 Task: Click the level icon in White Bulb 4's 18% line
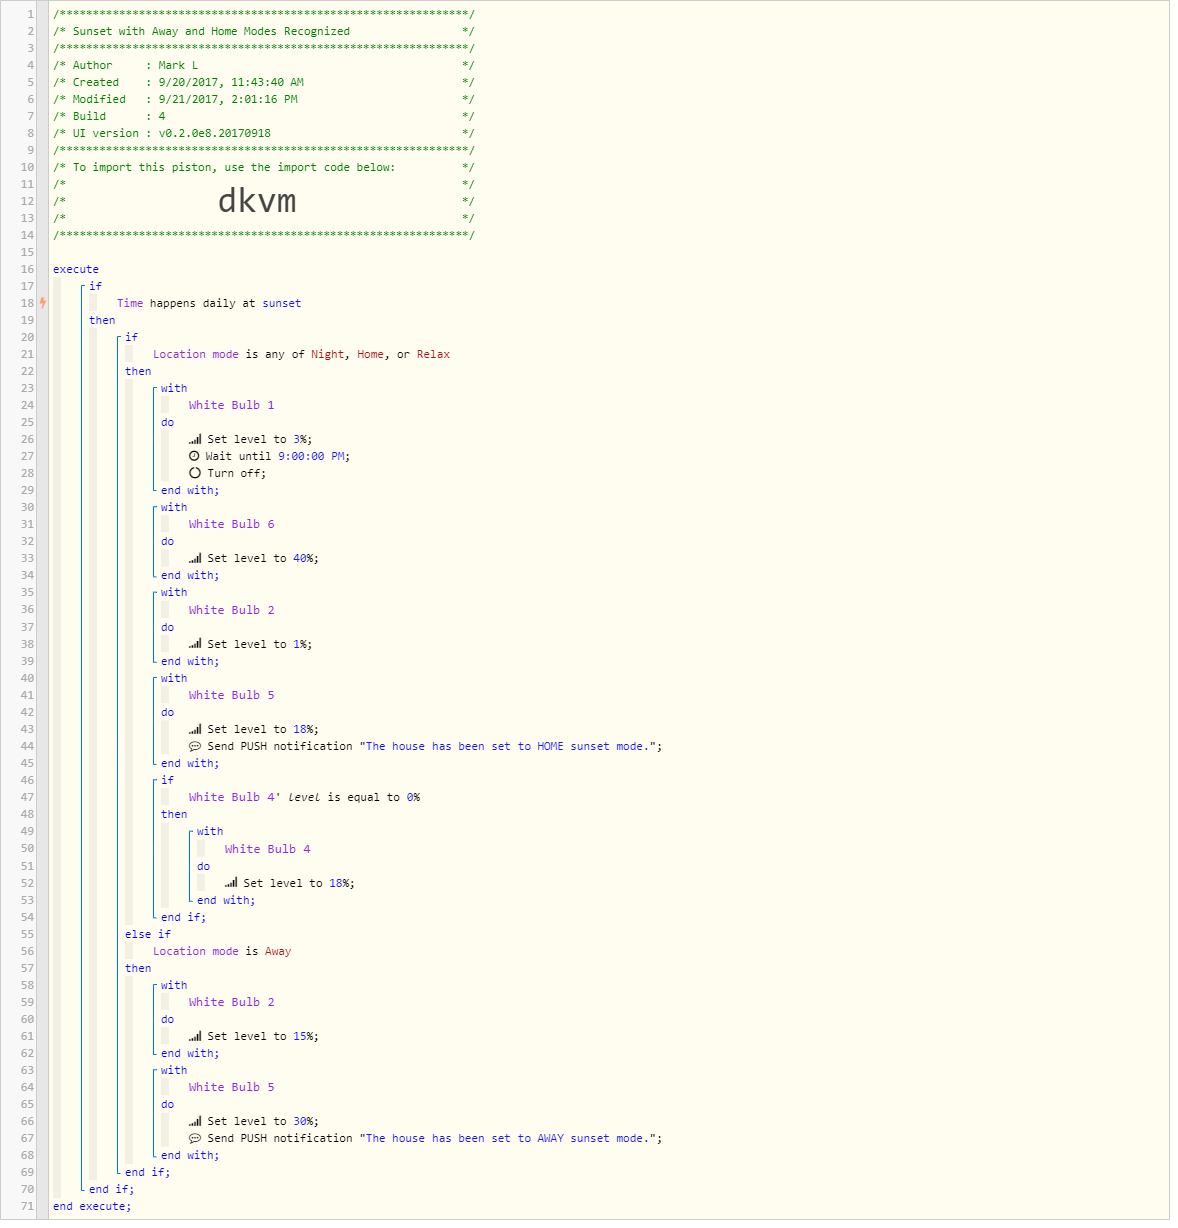[x=231, y=883]
